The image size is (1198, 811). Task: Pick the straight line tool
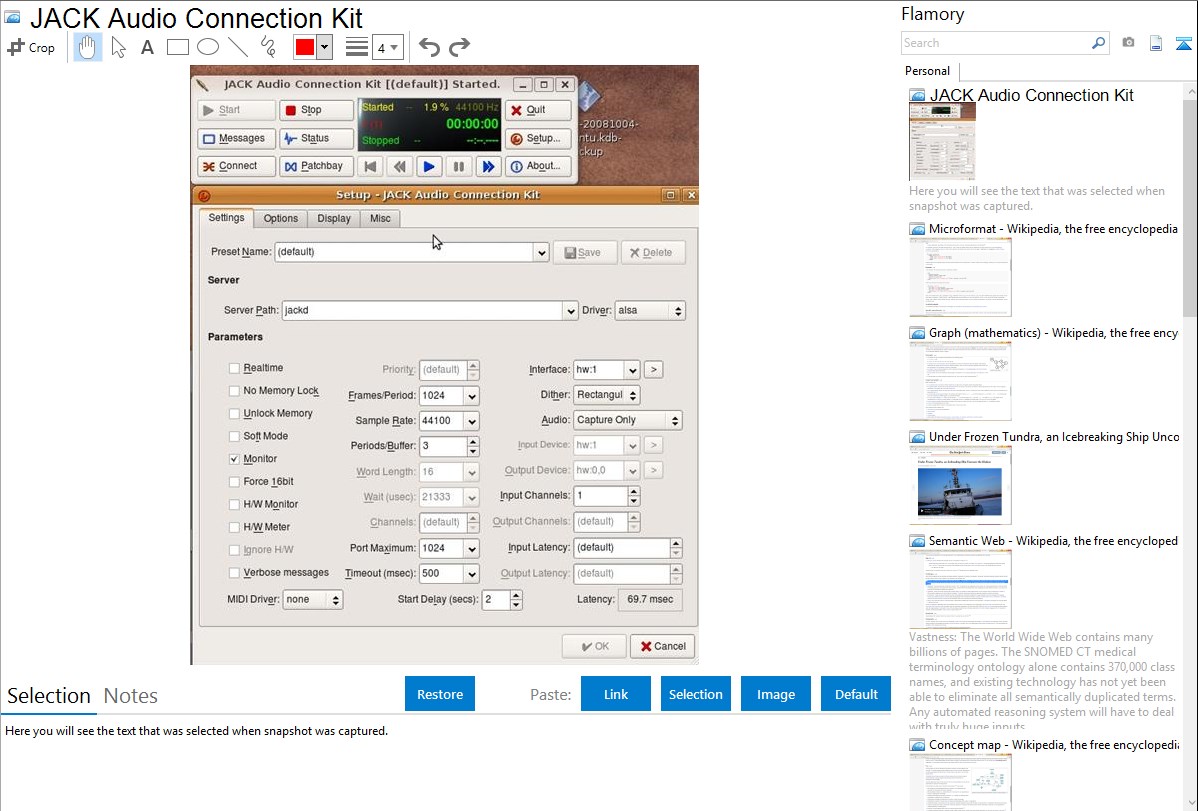(x=237, y=47)
